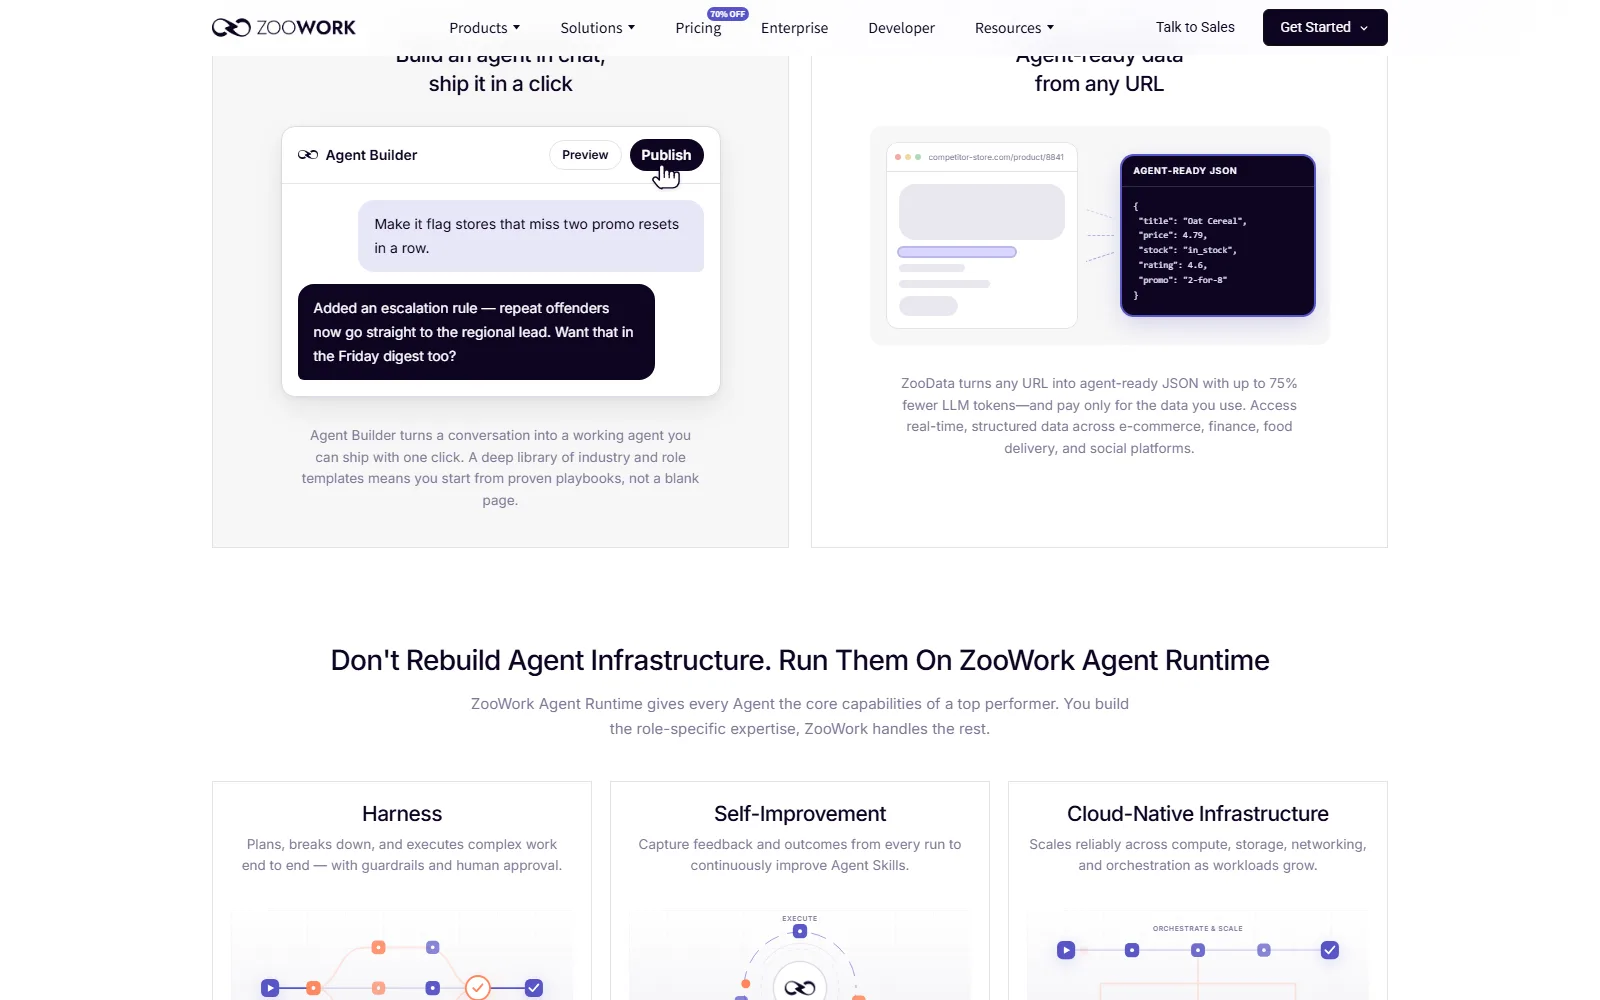The image size is (1600, 1000).
Task: Navigate to Developer section
Action: [x=901, y=28]
